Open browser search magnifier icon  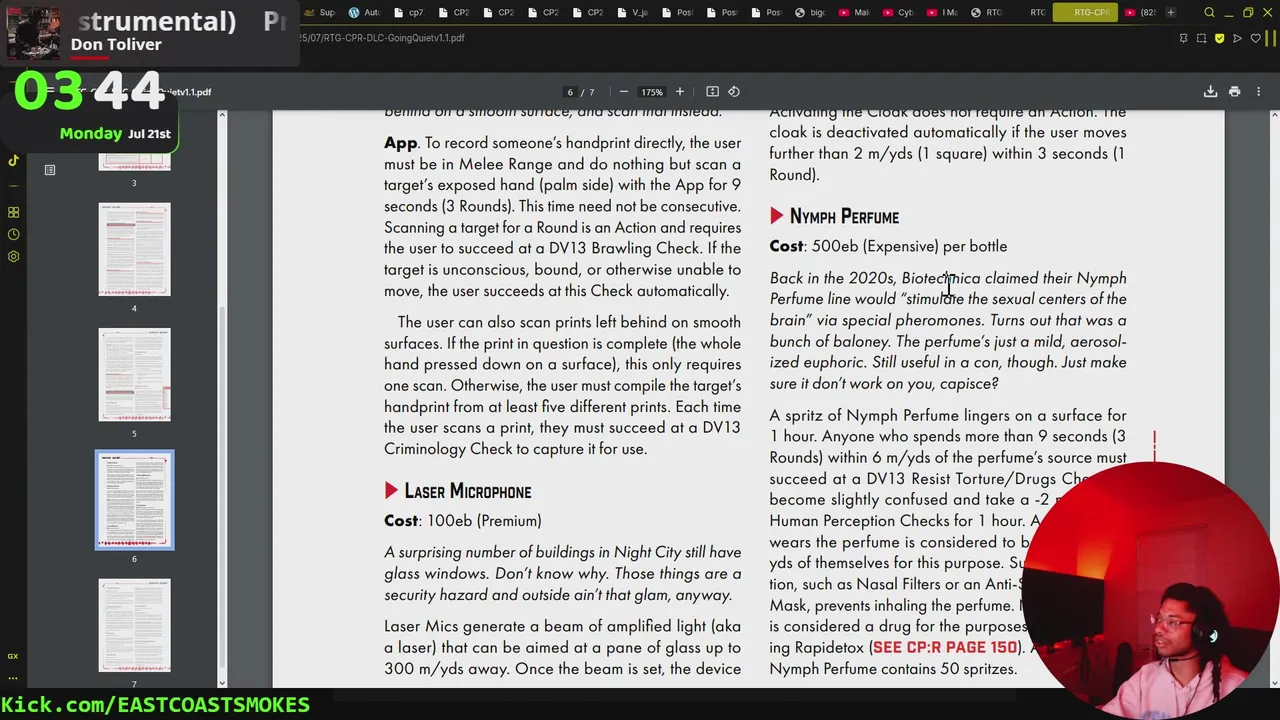[1209, 13]
